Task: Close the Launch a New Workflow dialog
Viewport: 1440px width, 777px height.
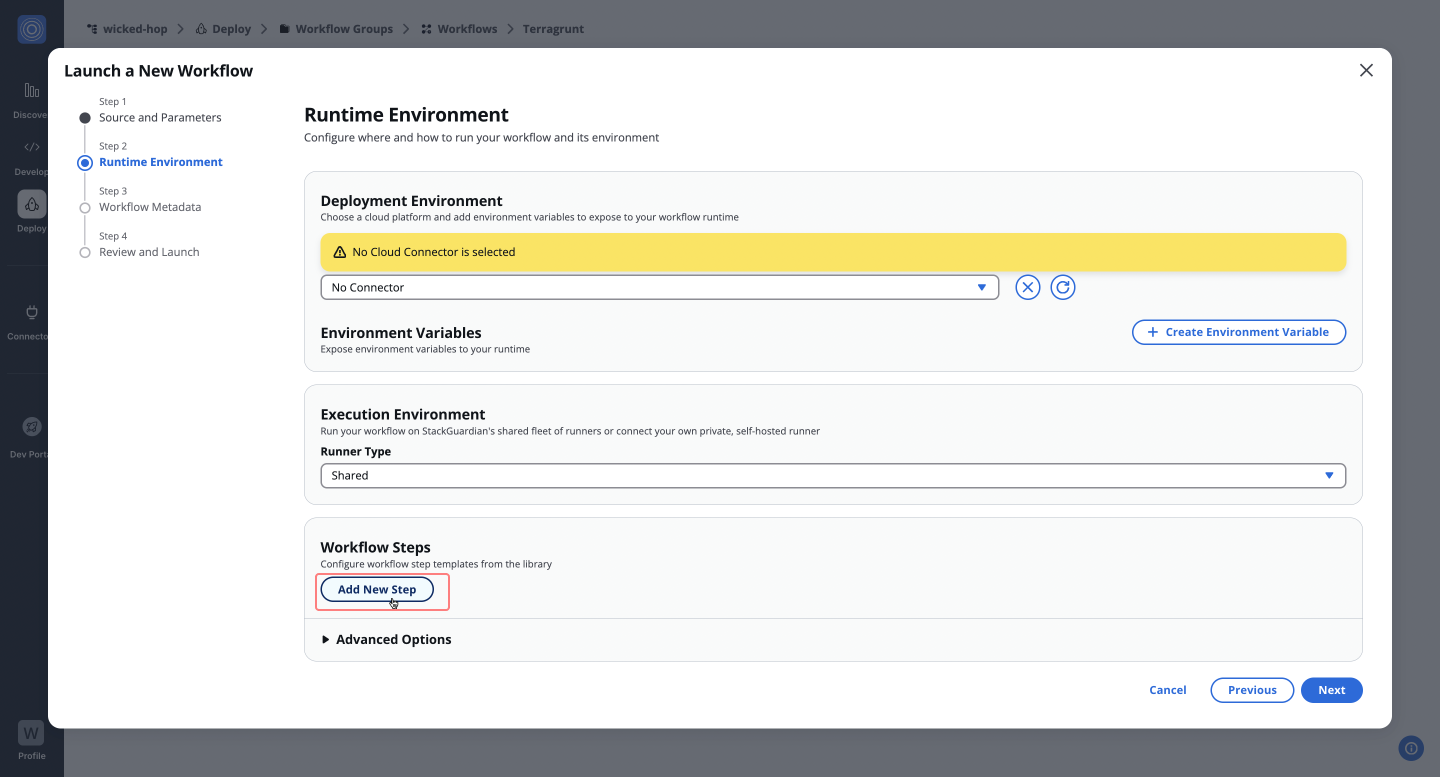Action: pos(1366,70)
